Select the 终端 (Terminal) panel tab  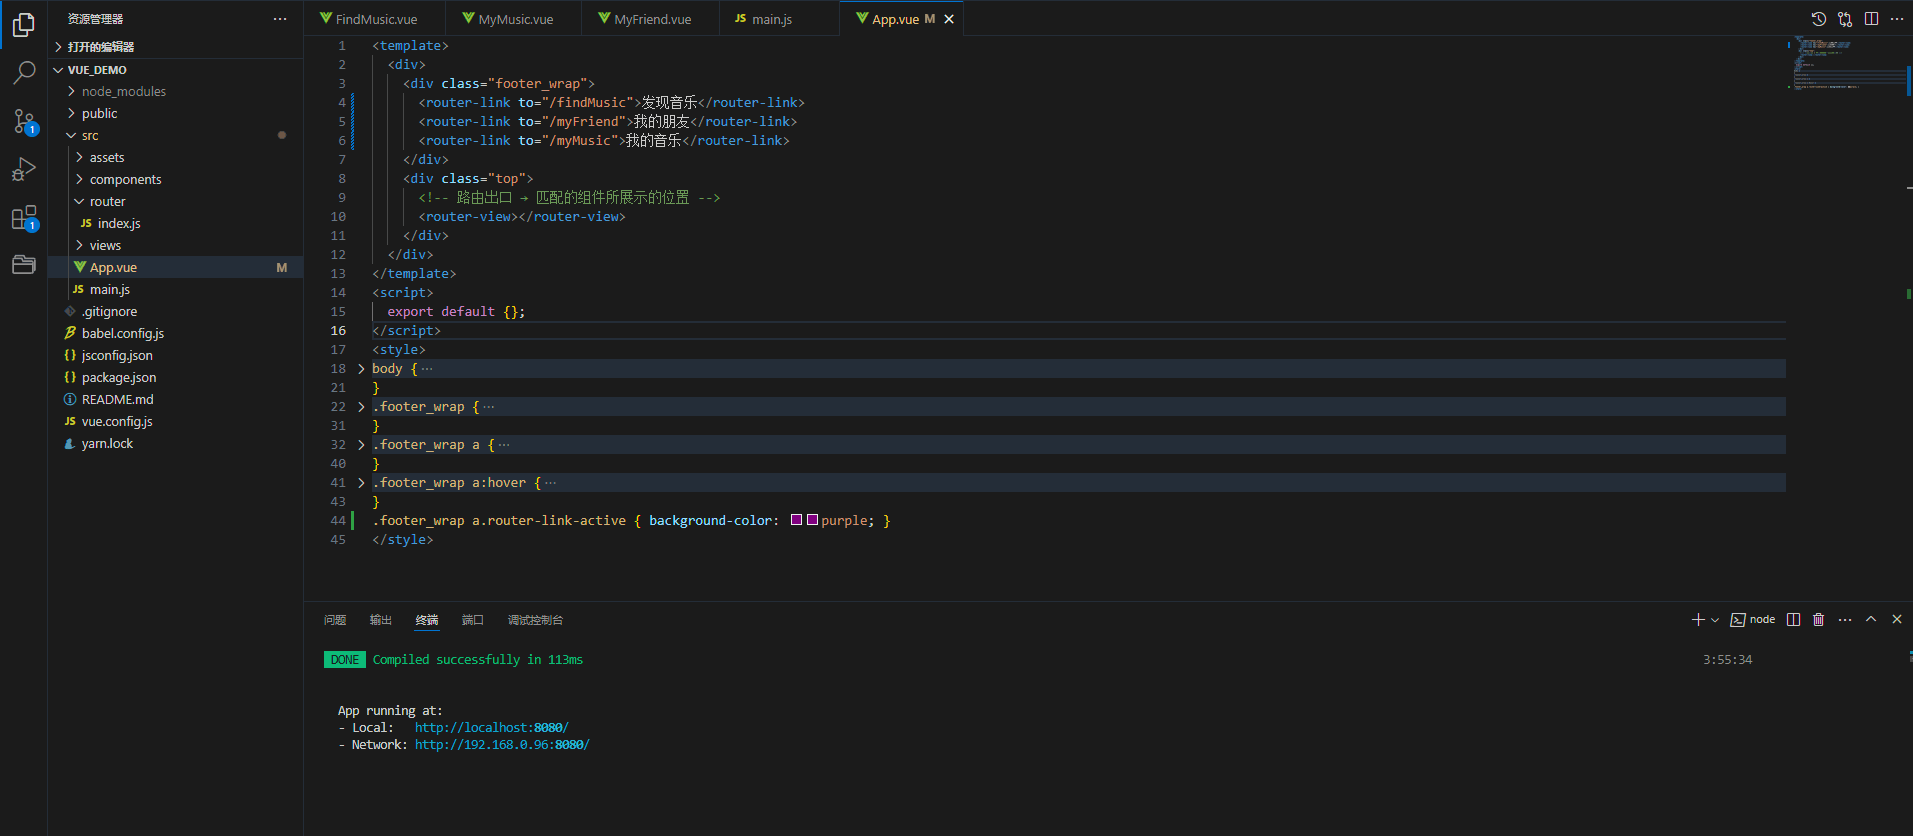(427, 620)
